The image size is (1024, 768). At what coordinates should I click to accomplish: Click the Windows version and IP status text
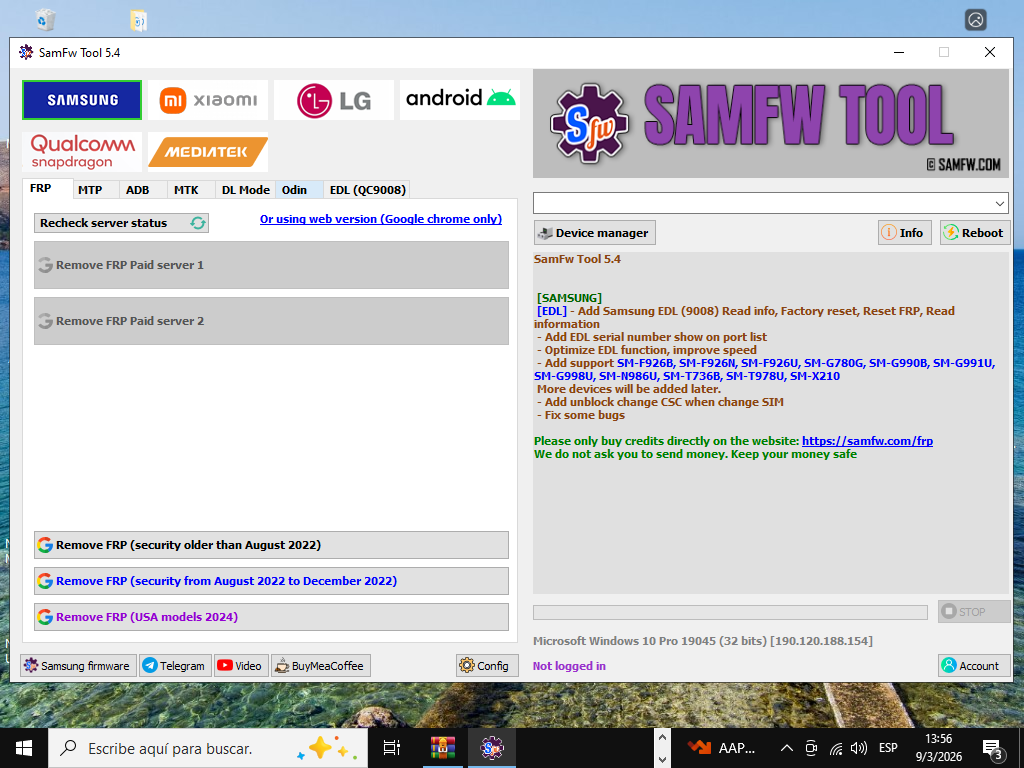tap(703, 641)
